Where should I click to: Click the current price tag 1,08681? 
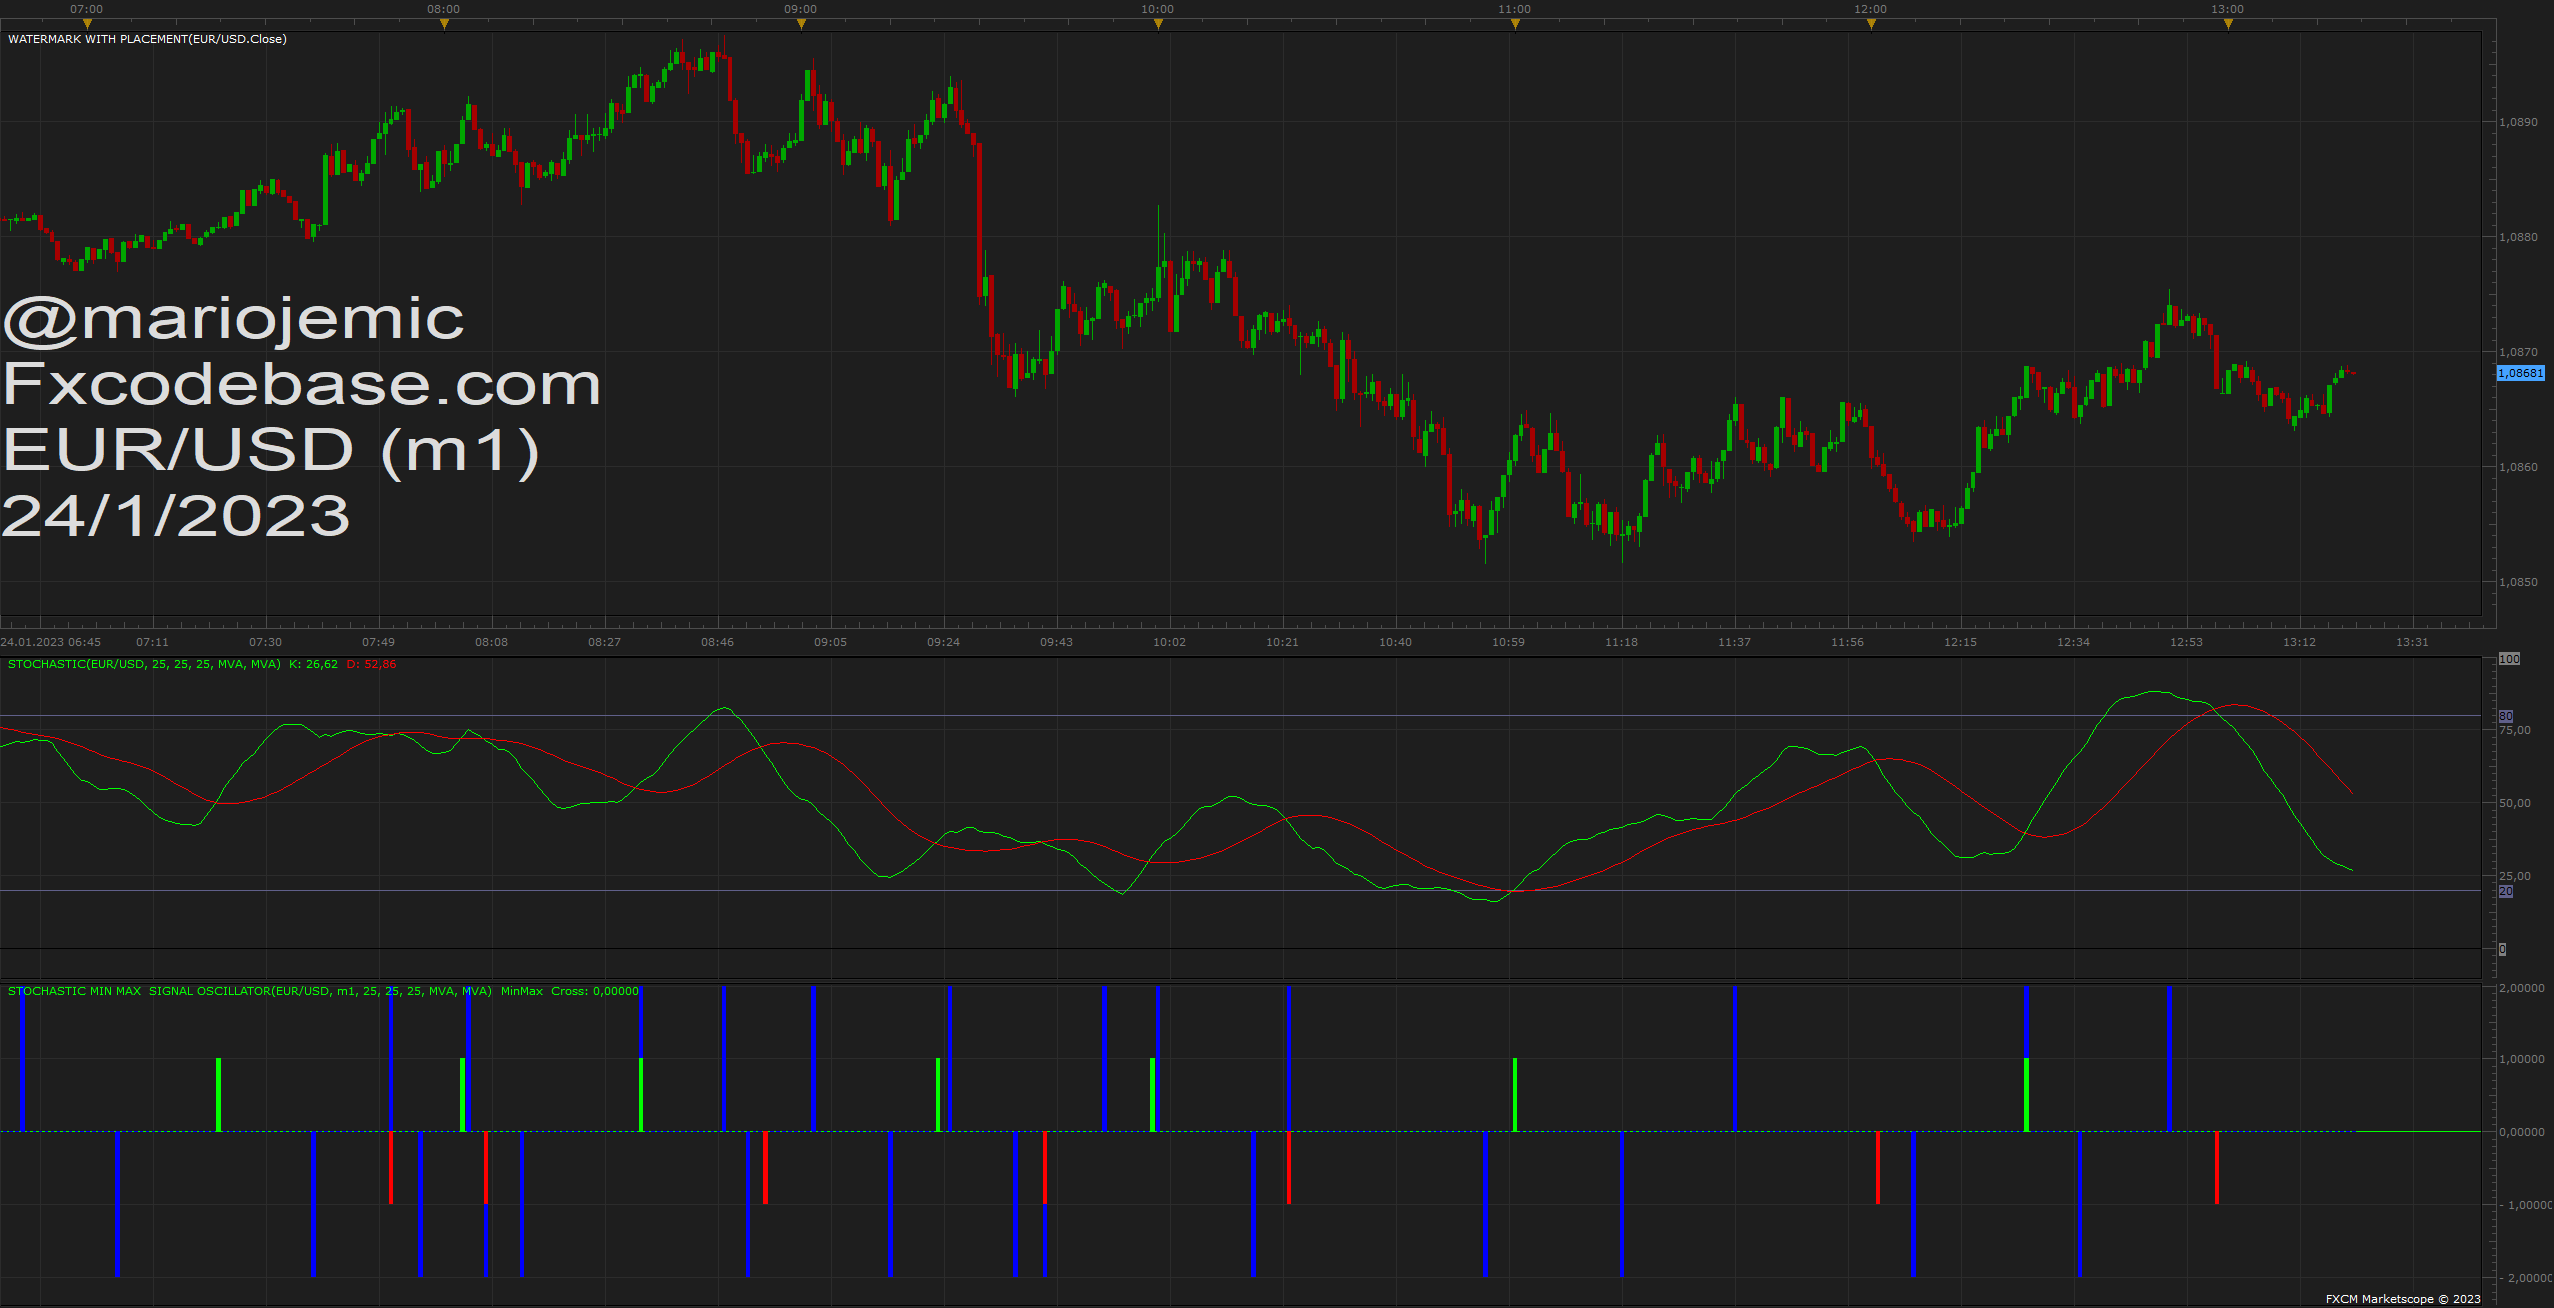(2521, 373)
